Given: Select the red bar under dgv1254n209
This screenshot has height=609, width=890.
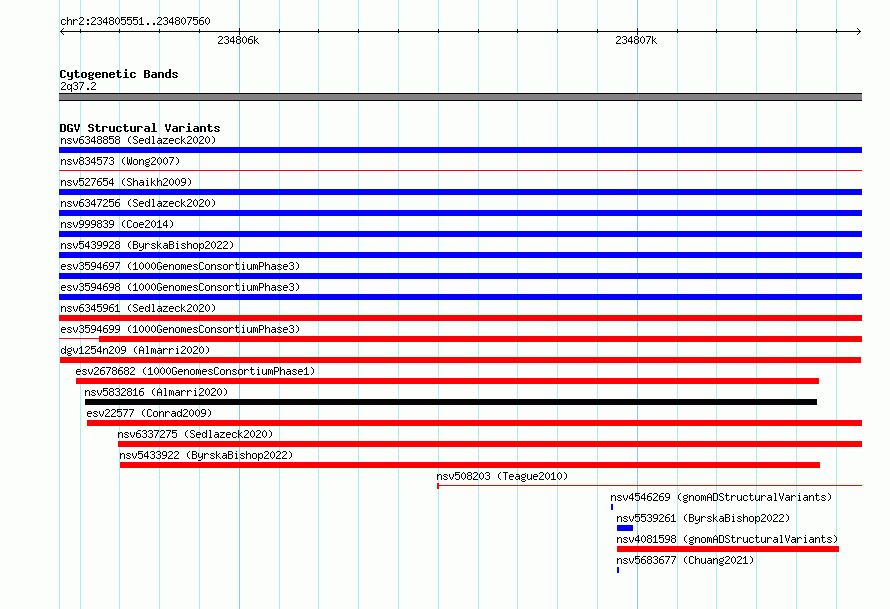Looking at the screenshot, I should click(x=460, y=360).
